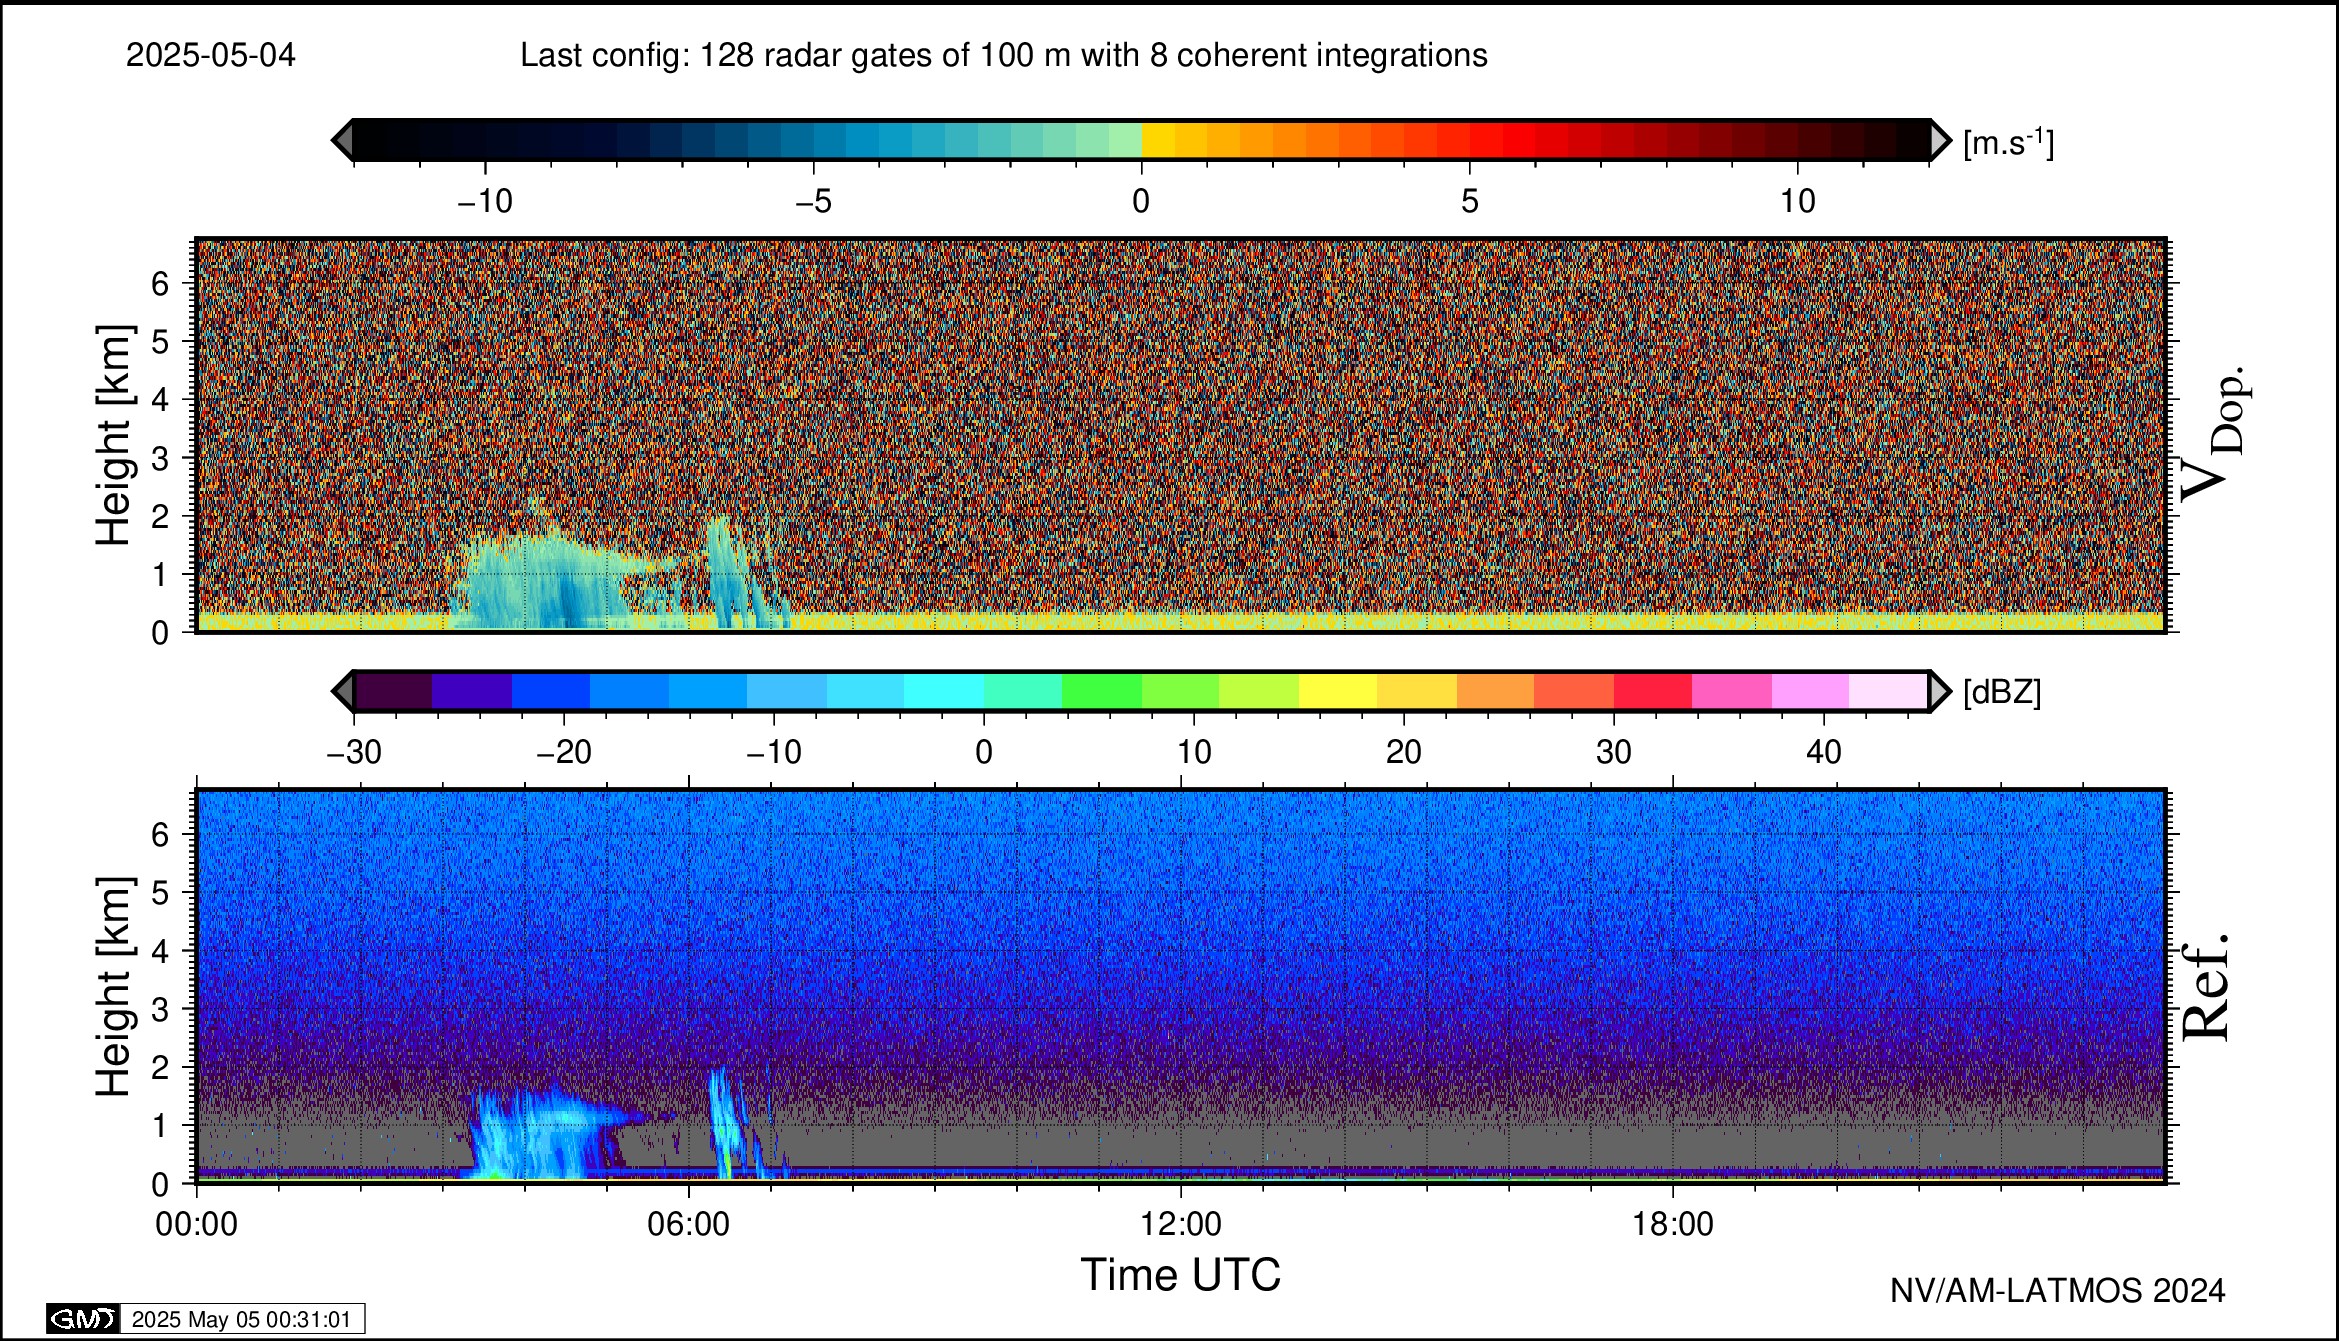Click the [dBZ] unit label
Viewport: 2339px width, 1341px height.
click(x=2002, y=692)
